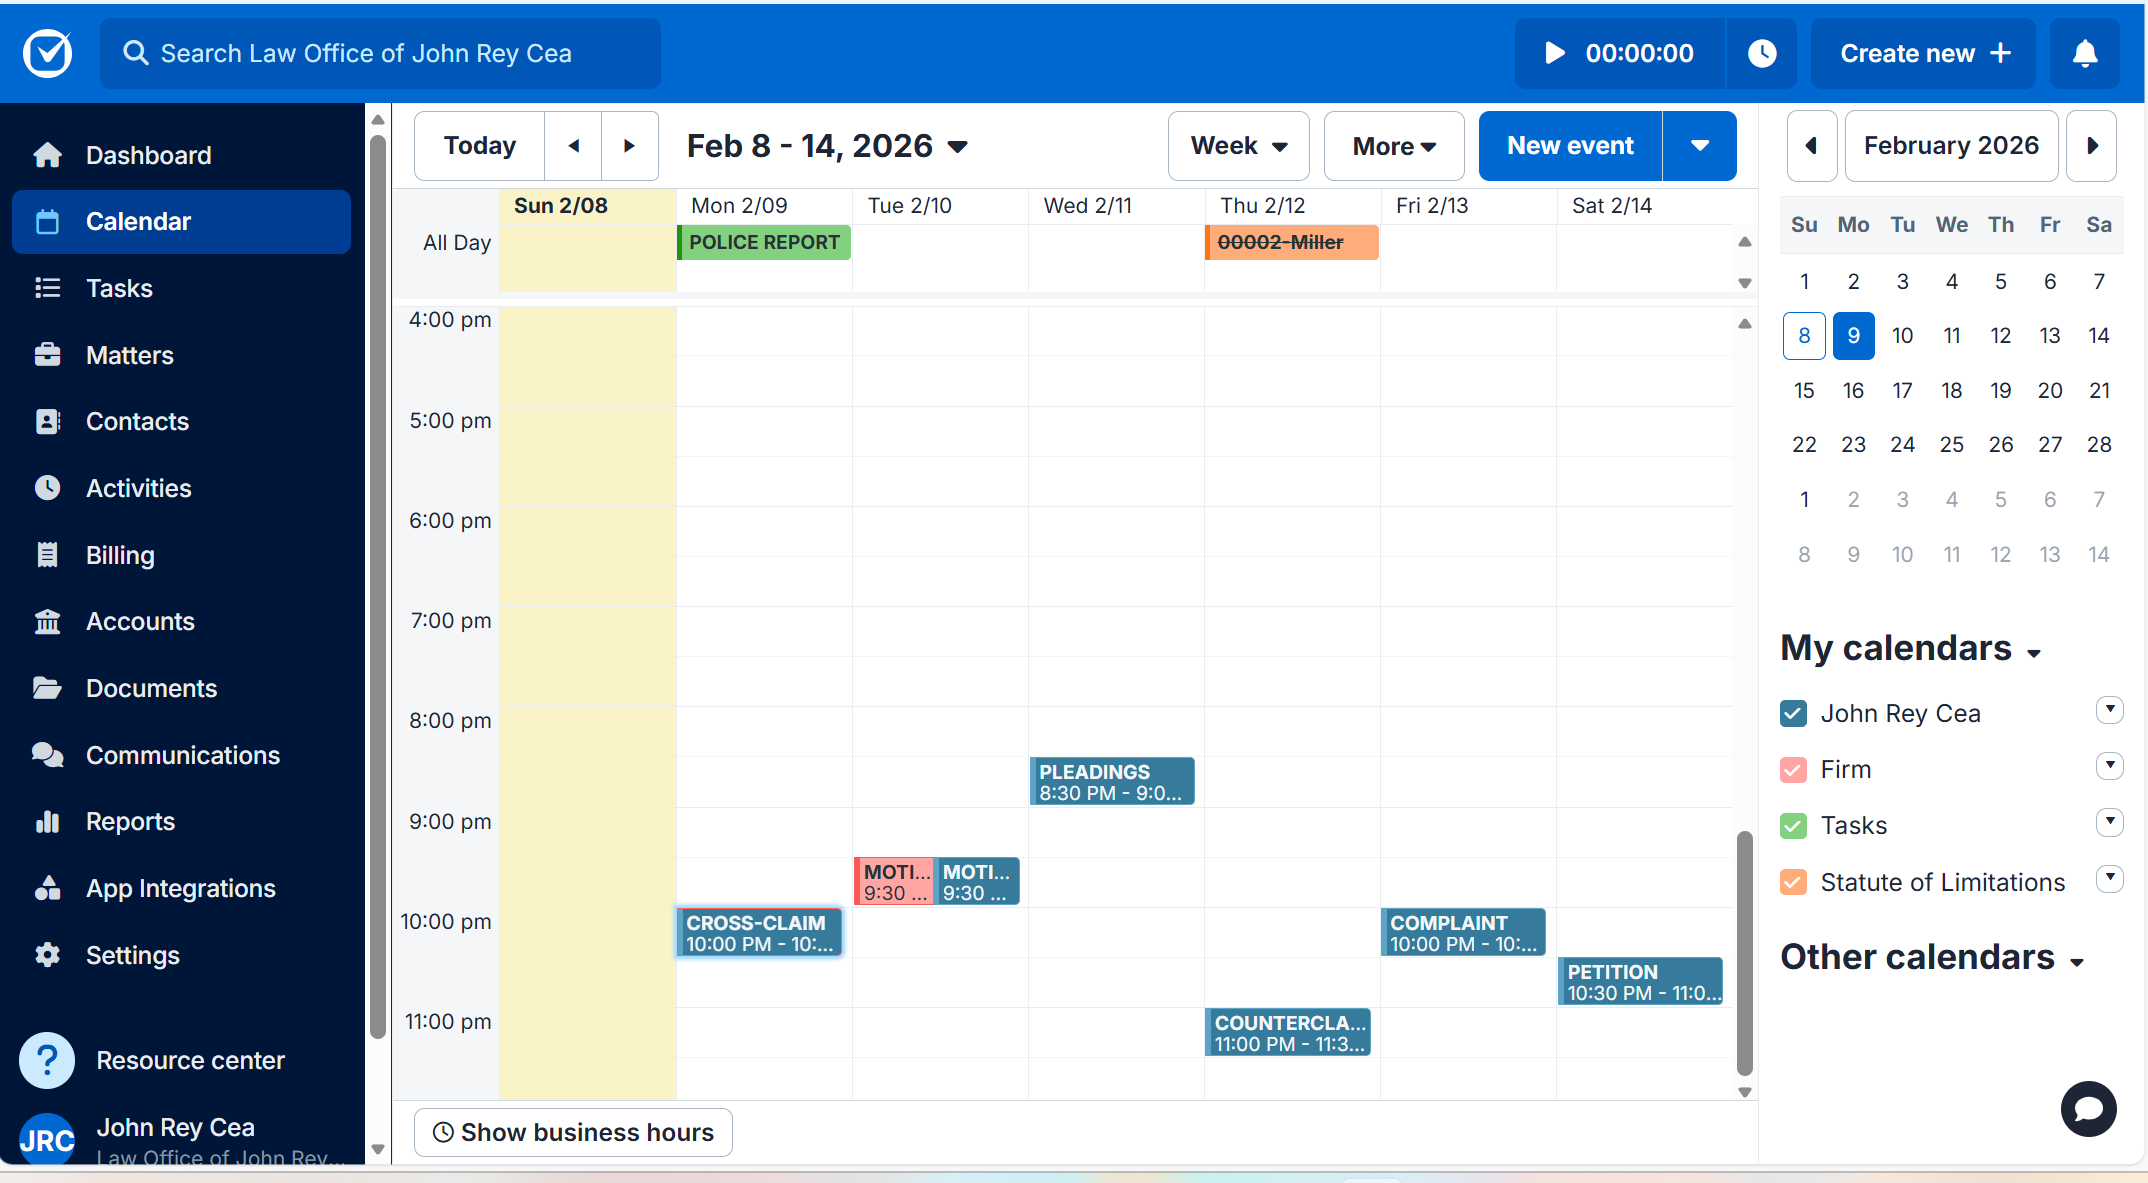Open Tasks calendar color options arrow
The width and height of the screenshot is (2148, 1183).
click(x=2109, y=822)
